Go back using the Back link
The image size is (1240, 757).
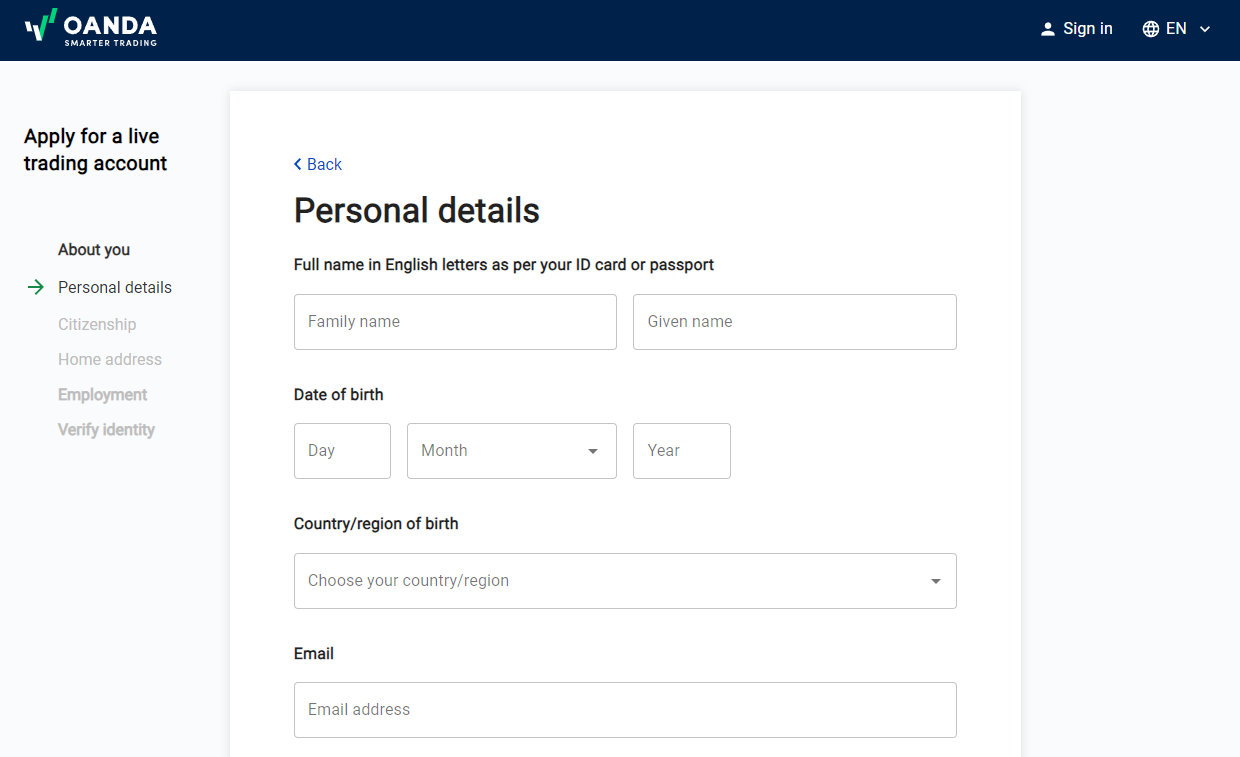point(324,164)
